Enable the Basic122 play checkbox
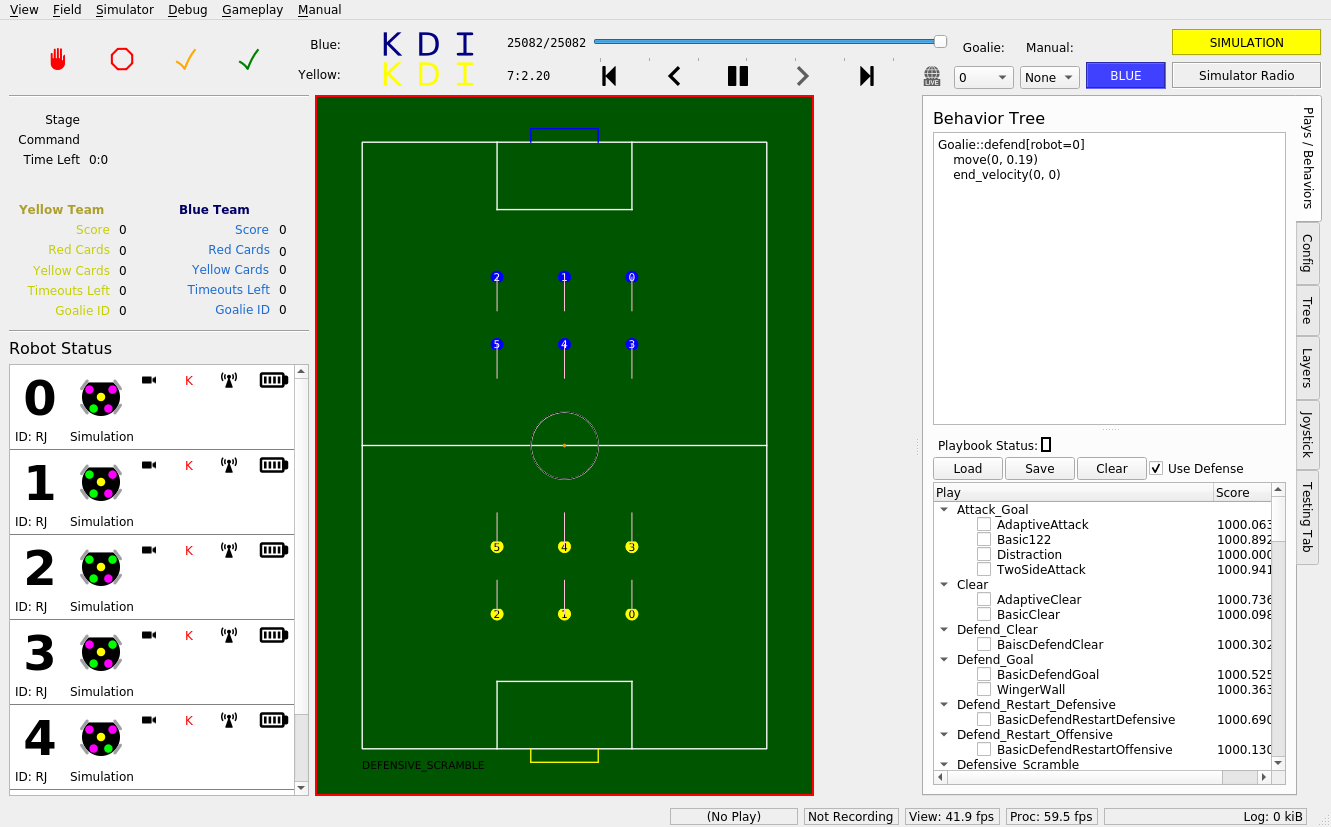 tap(984, 539)
